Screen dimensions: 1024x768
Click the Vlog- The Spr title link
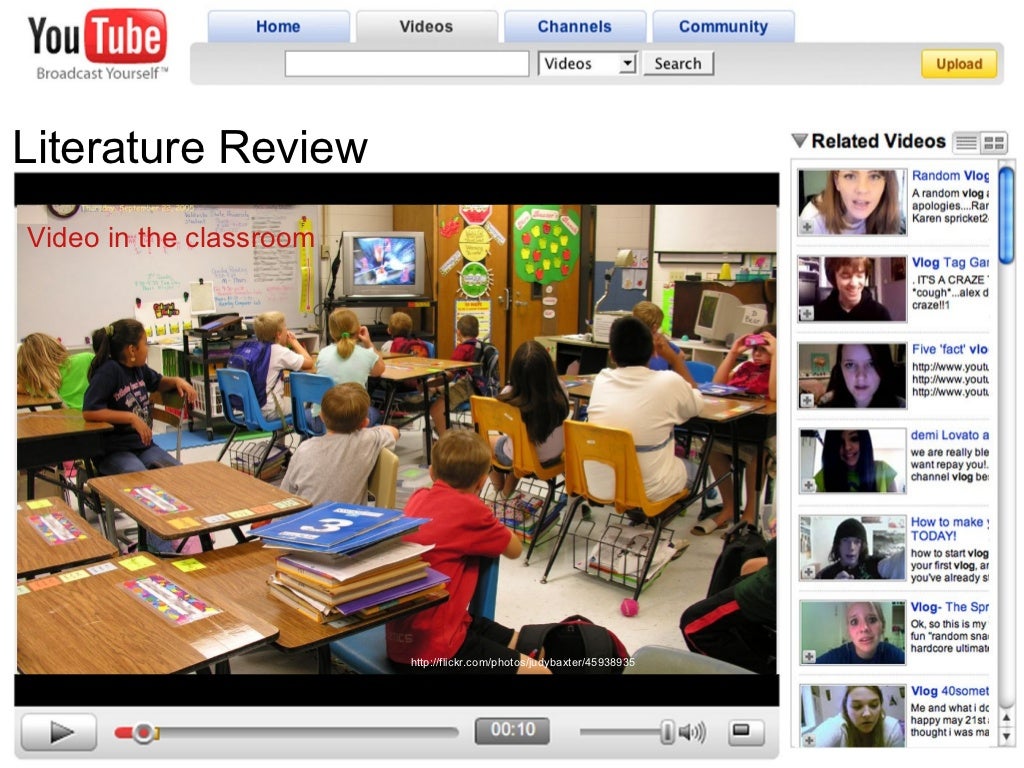click(950, 607)
